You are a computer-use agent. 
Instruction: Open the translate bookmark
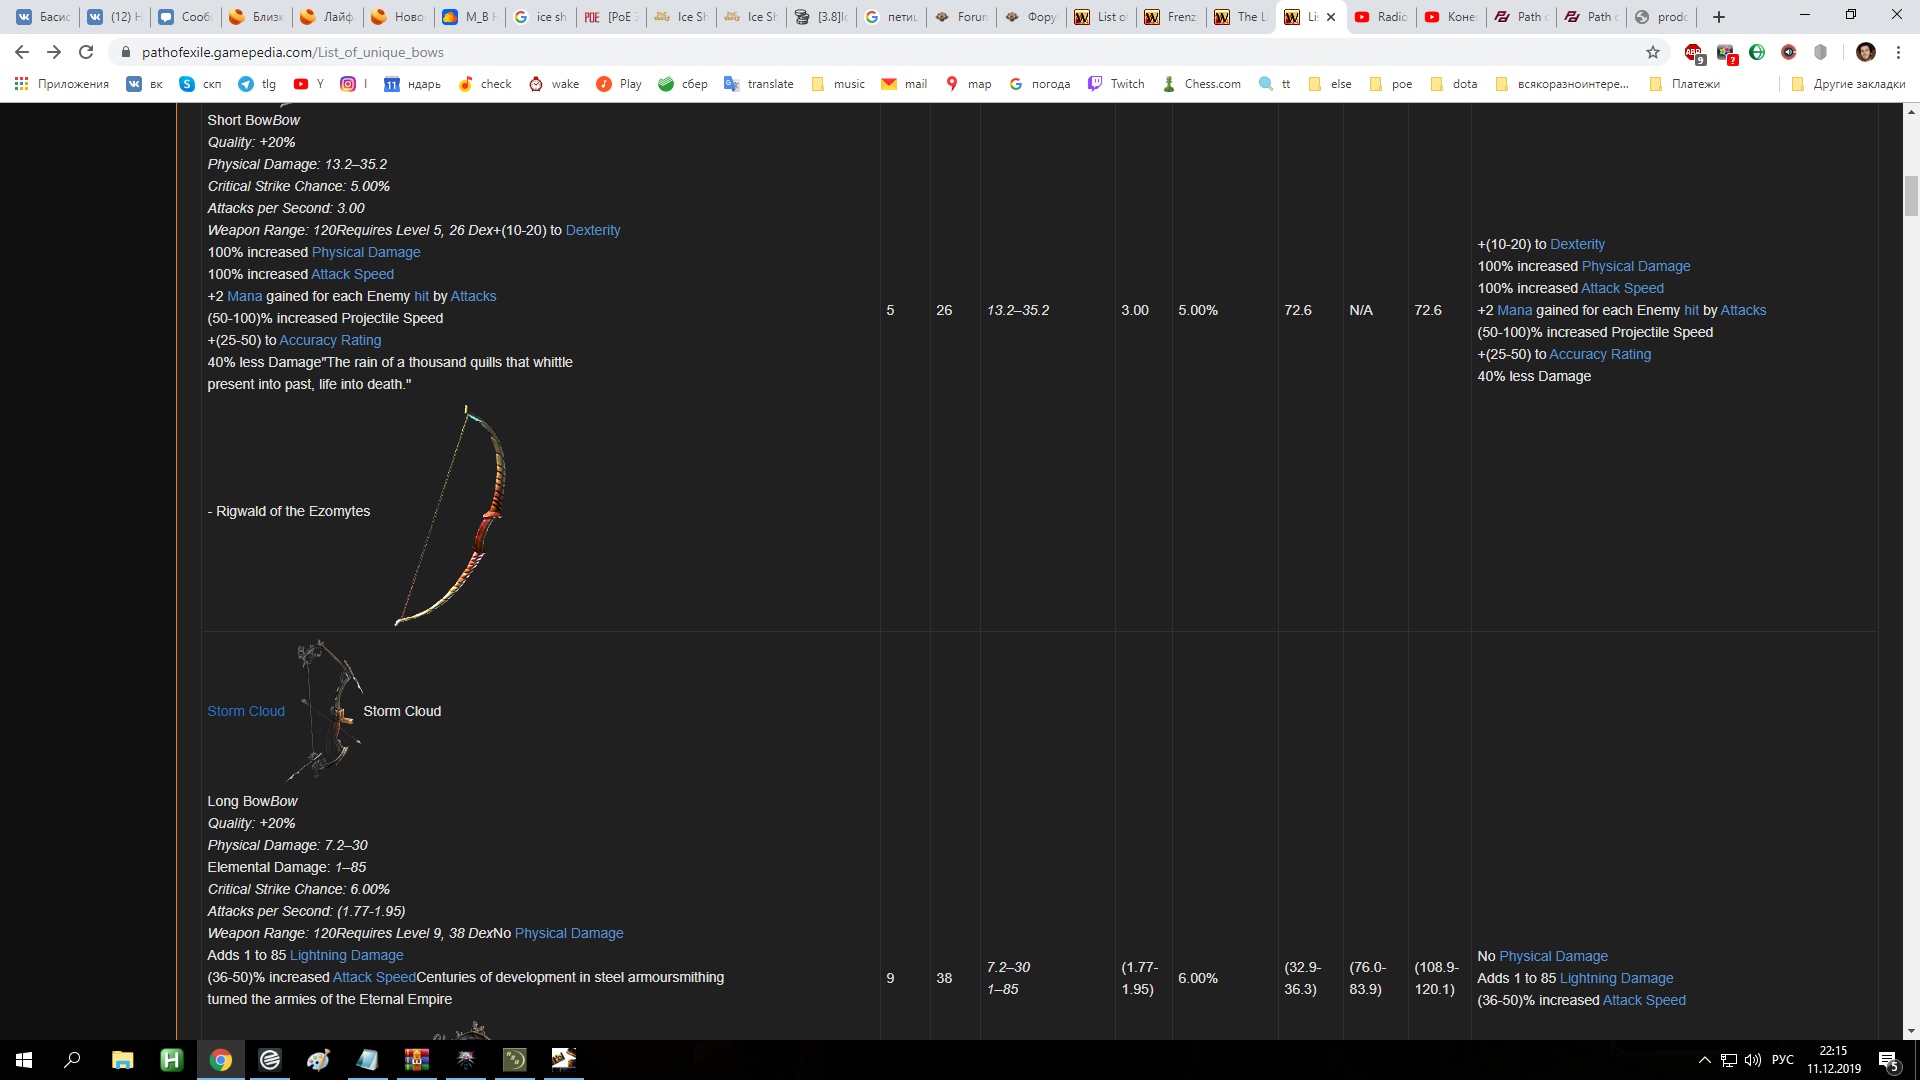point(759,84)
